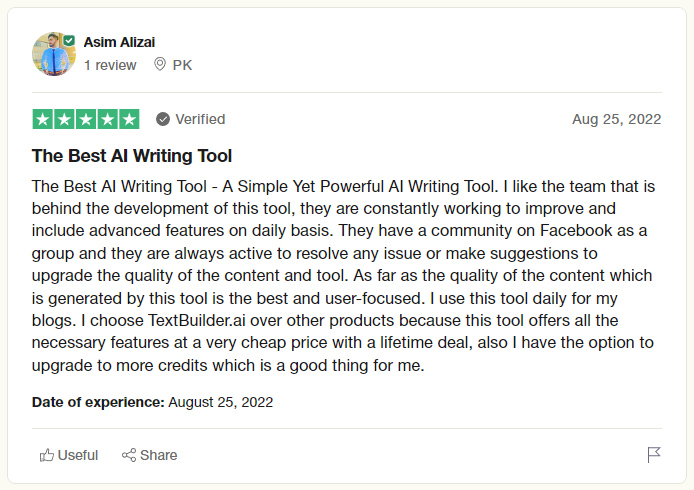The image size is (694, 490).
Task: Flag this review with the flag icon
Action: [654, 455]
